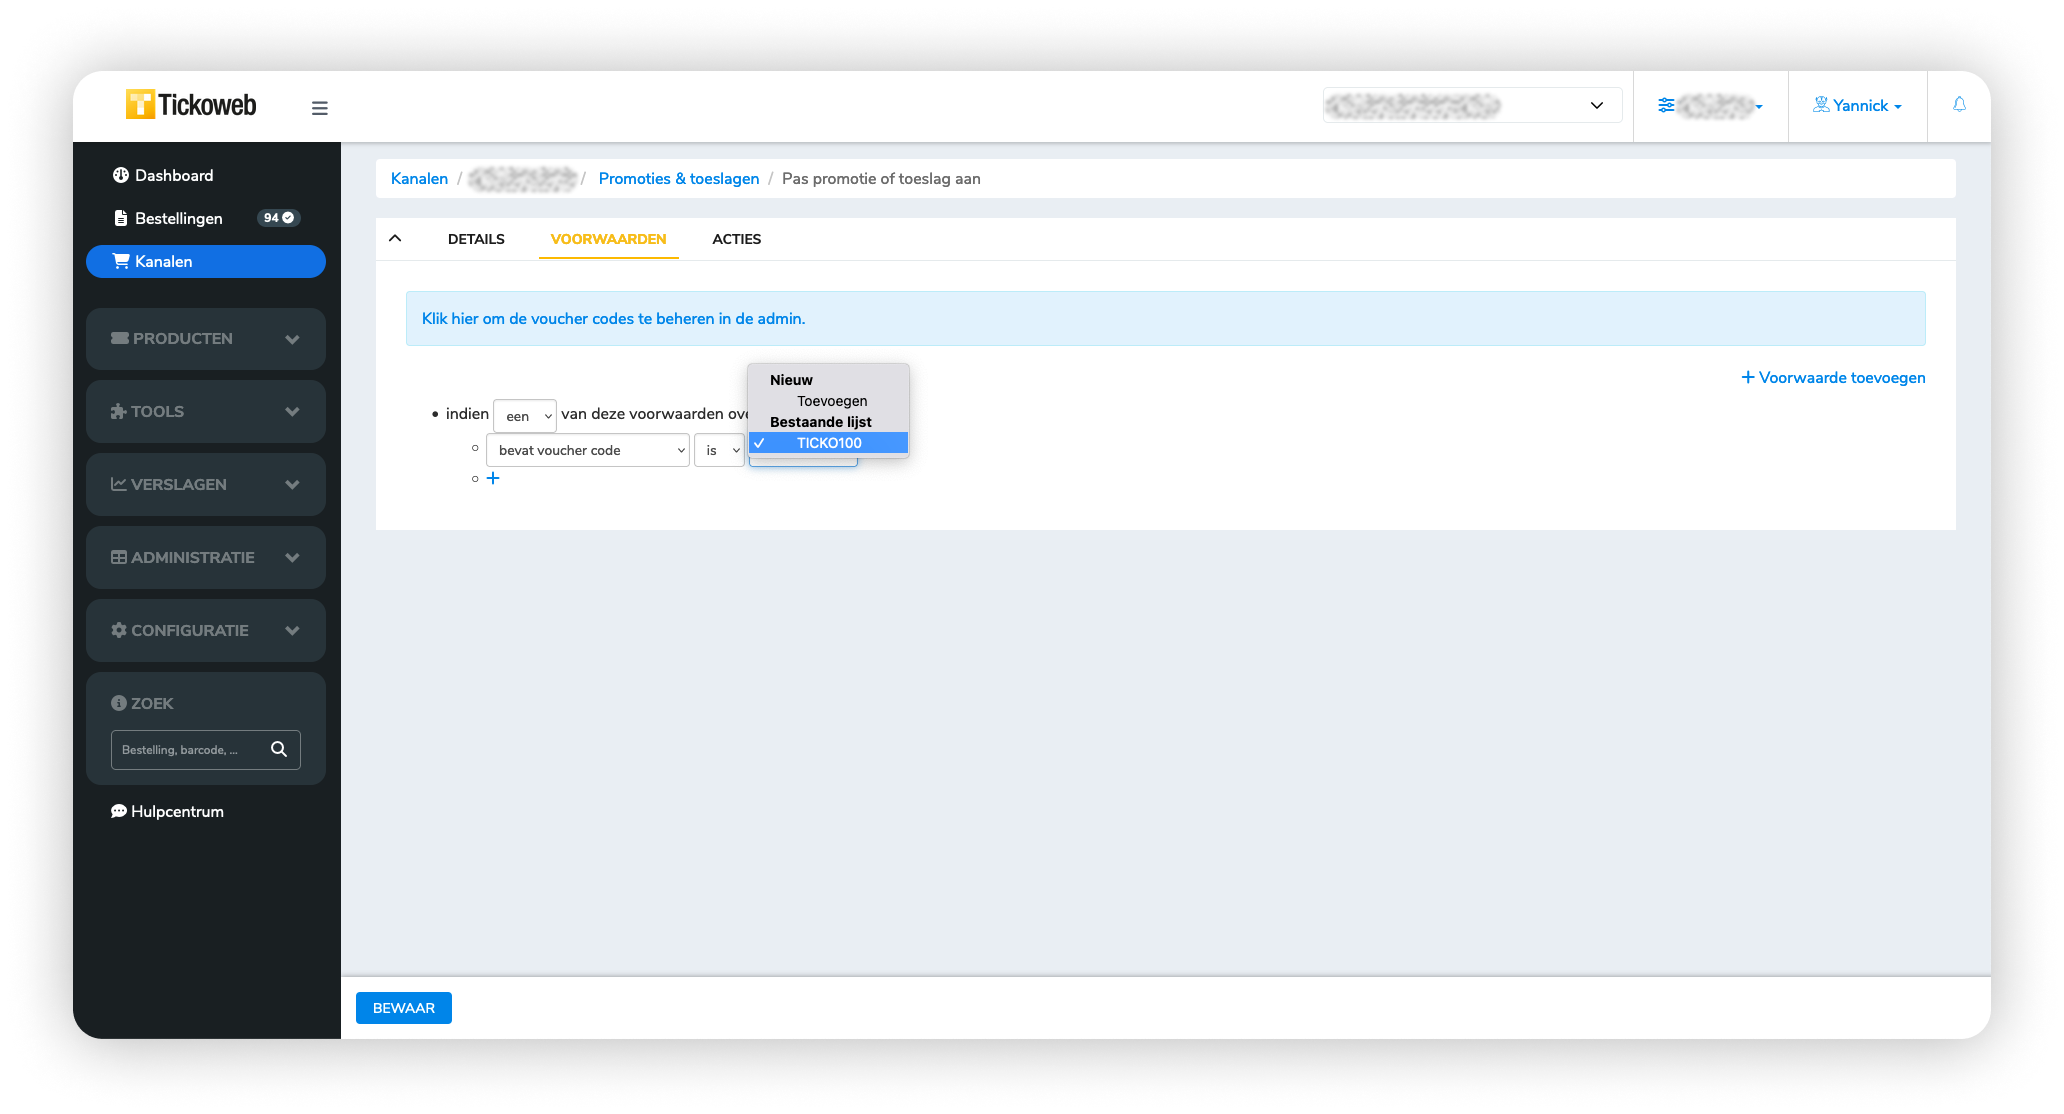Open Hulpcentrum chat link

(x=167, y=811)
